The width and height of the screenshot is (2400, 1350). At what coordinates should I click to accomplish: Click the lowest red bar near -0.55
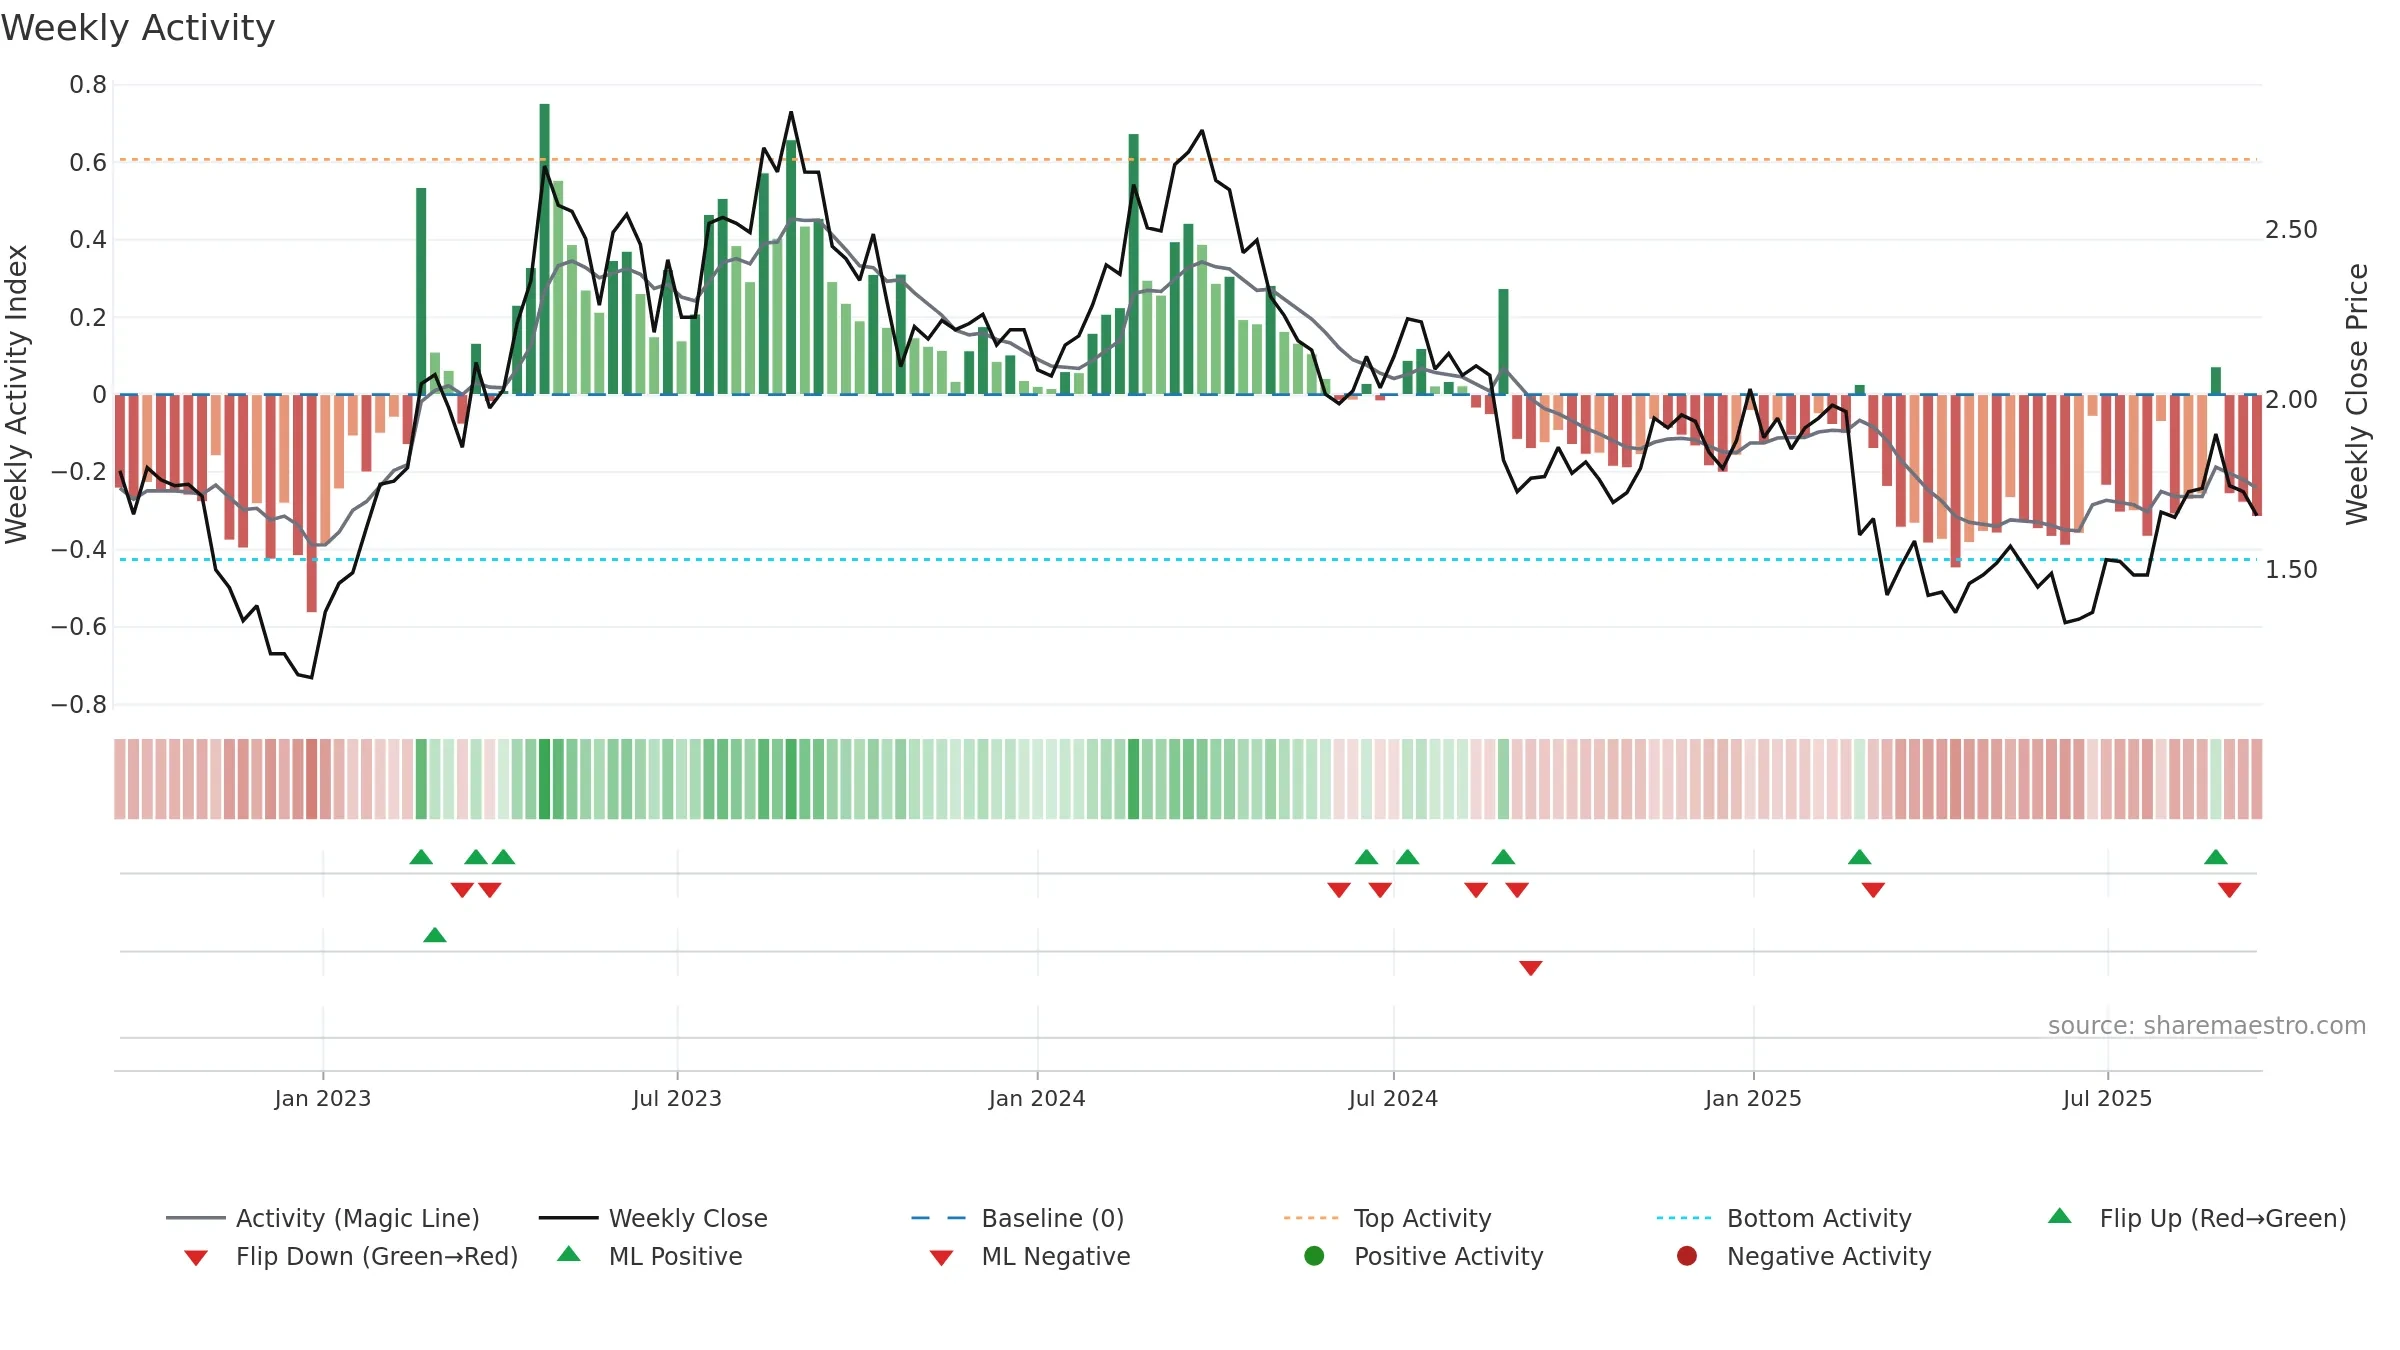[x=312, y=503]
